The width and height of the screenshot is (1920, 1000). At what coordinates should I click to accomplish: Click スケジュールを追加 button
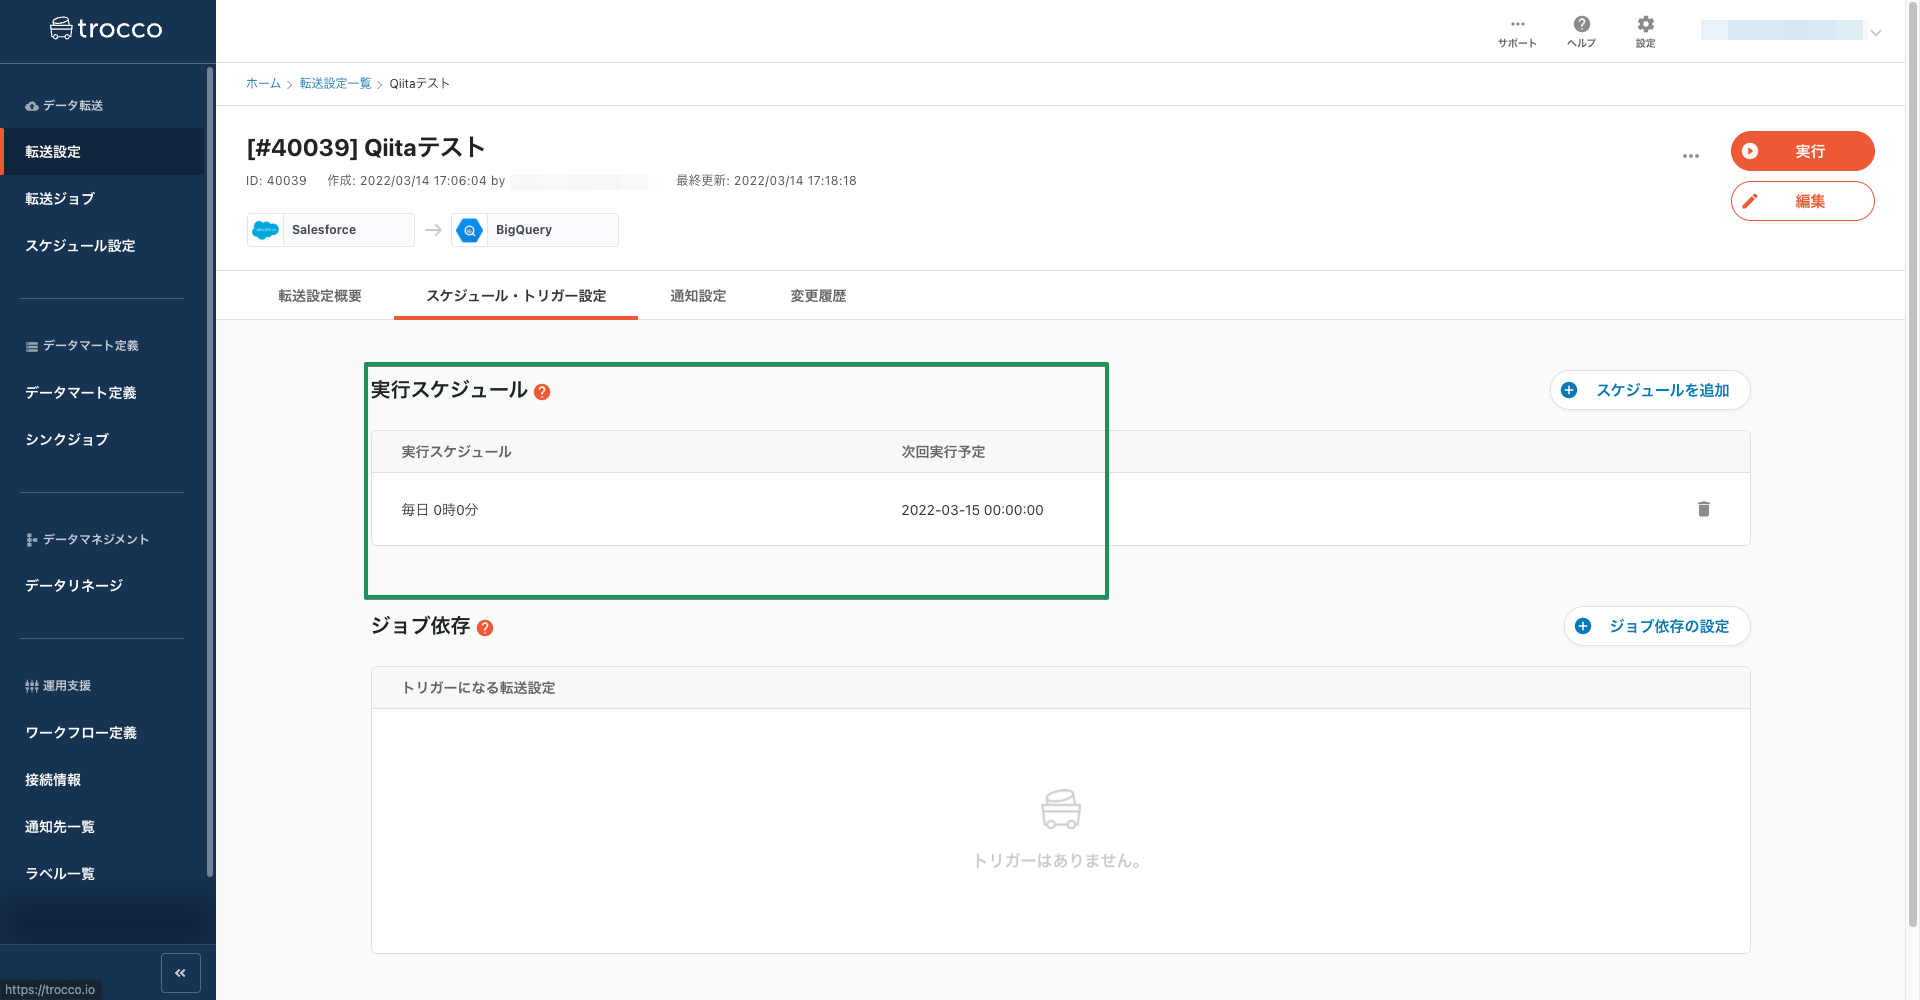pos(1650,390)
